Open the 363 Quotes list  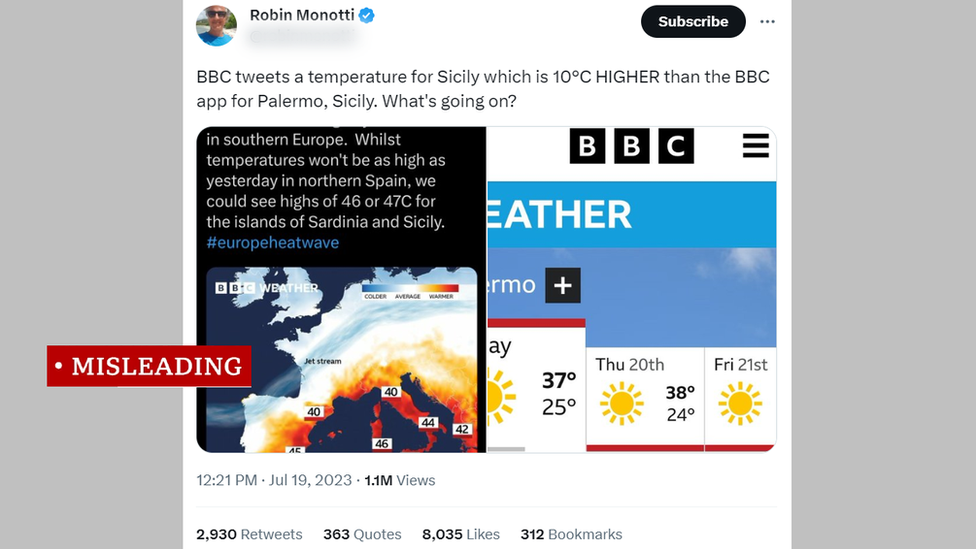tap(362, 535)
